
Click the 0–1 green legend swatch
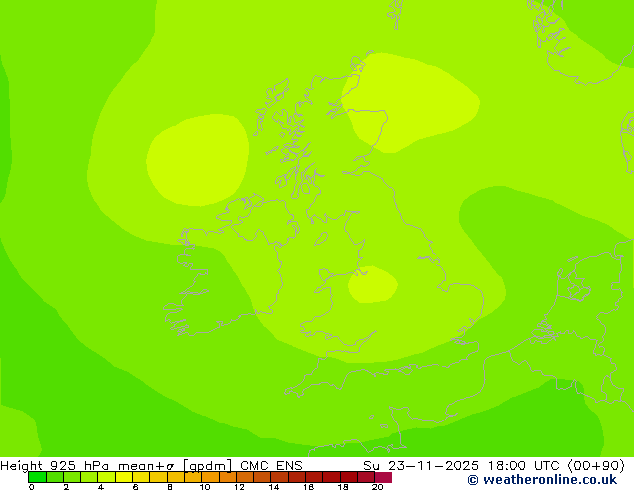38,477
